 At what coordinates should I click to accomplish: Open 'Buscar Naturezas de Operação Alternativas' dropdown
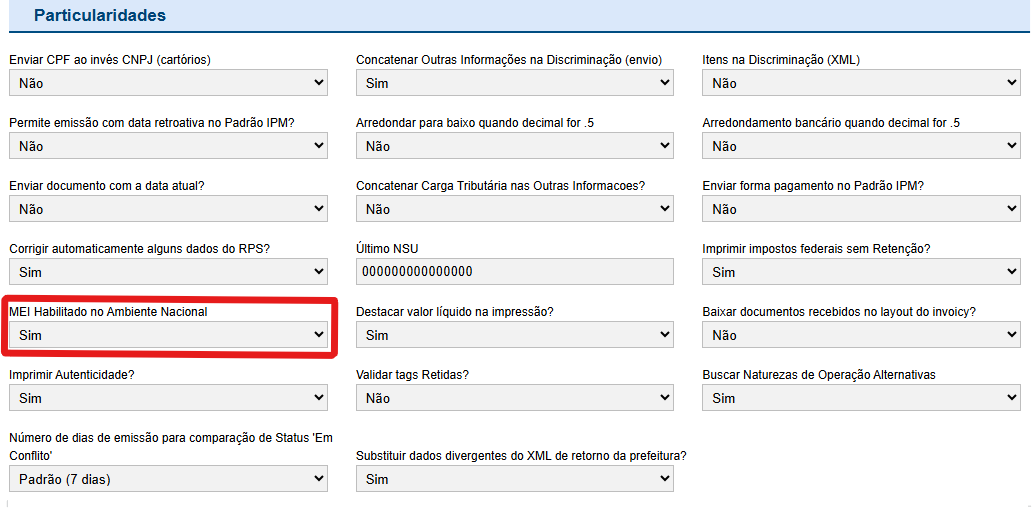[861, 399]
